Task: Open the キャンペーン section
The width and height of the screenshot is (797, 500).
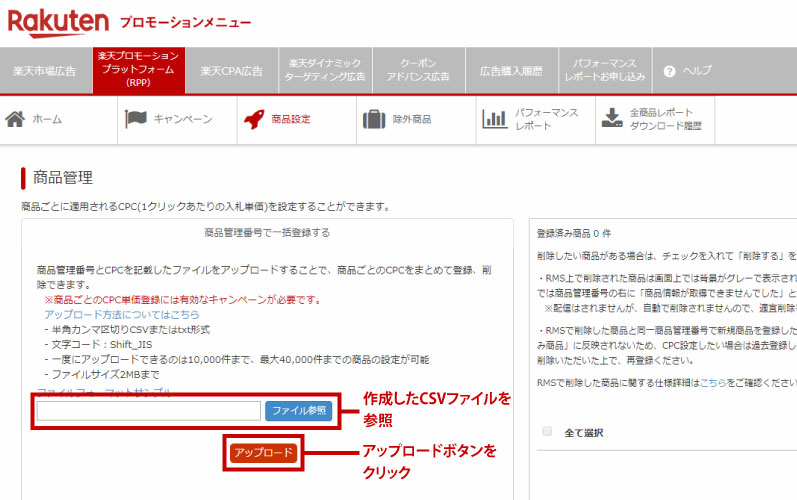Action: coord(183,119)
